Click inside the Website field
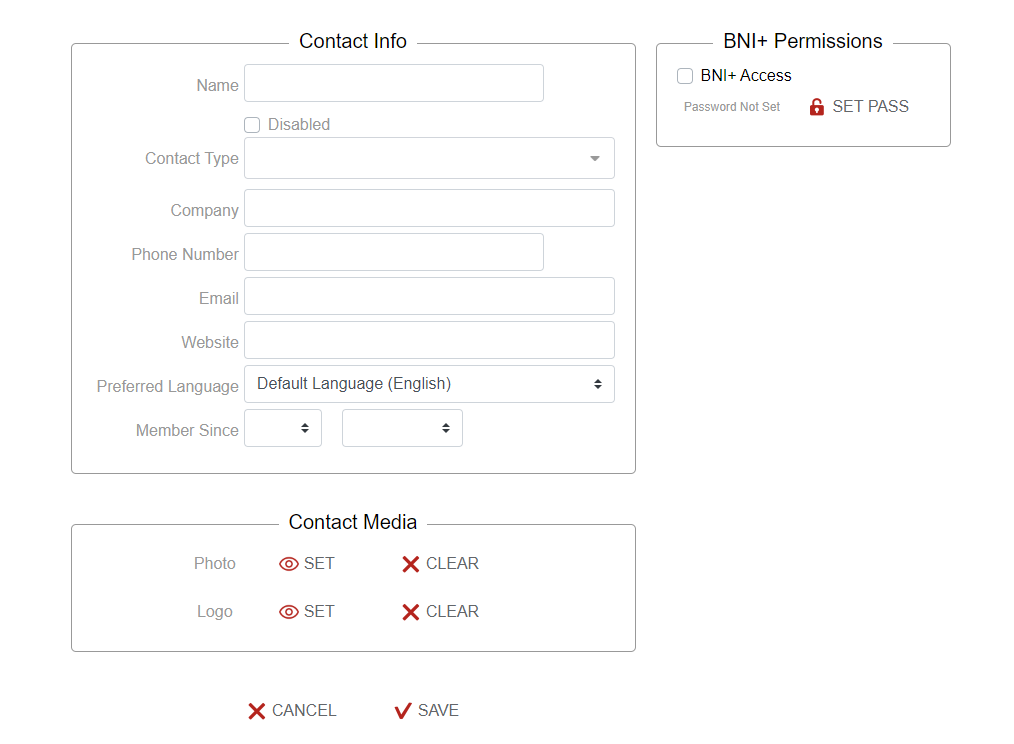Screen dimensions: 1014x744 point(429,340)
